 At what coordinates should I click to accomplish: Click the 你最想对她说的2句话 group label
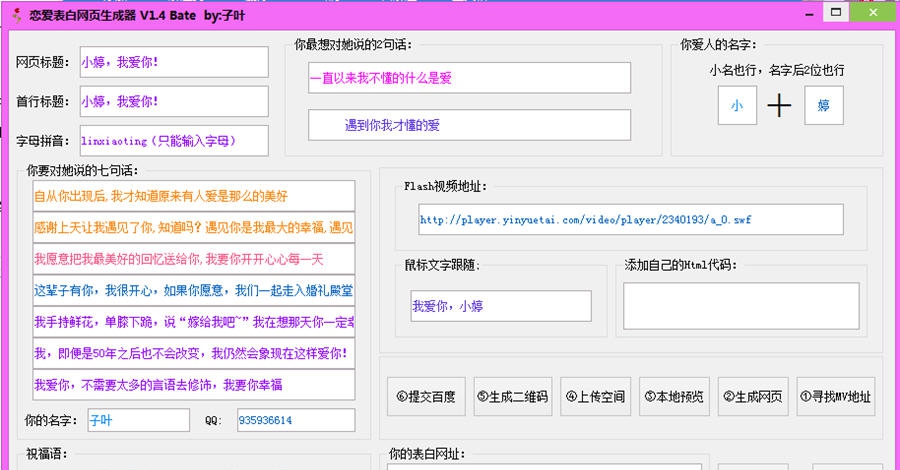click(x=353, y=44)
